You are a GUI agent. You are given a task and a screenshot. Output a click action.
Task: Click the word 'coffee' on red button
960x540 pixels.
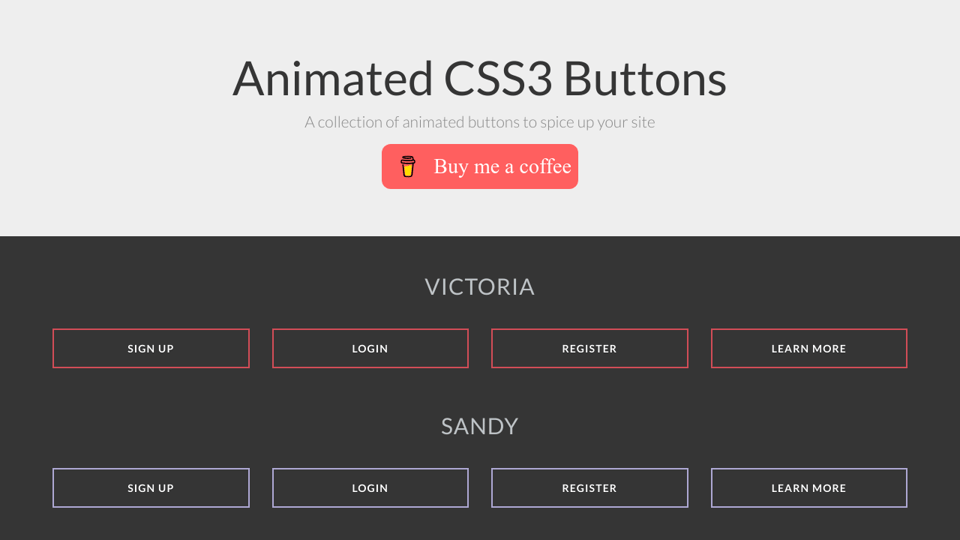point(545,167)
